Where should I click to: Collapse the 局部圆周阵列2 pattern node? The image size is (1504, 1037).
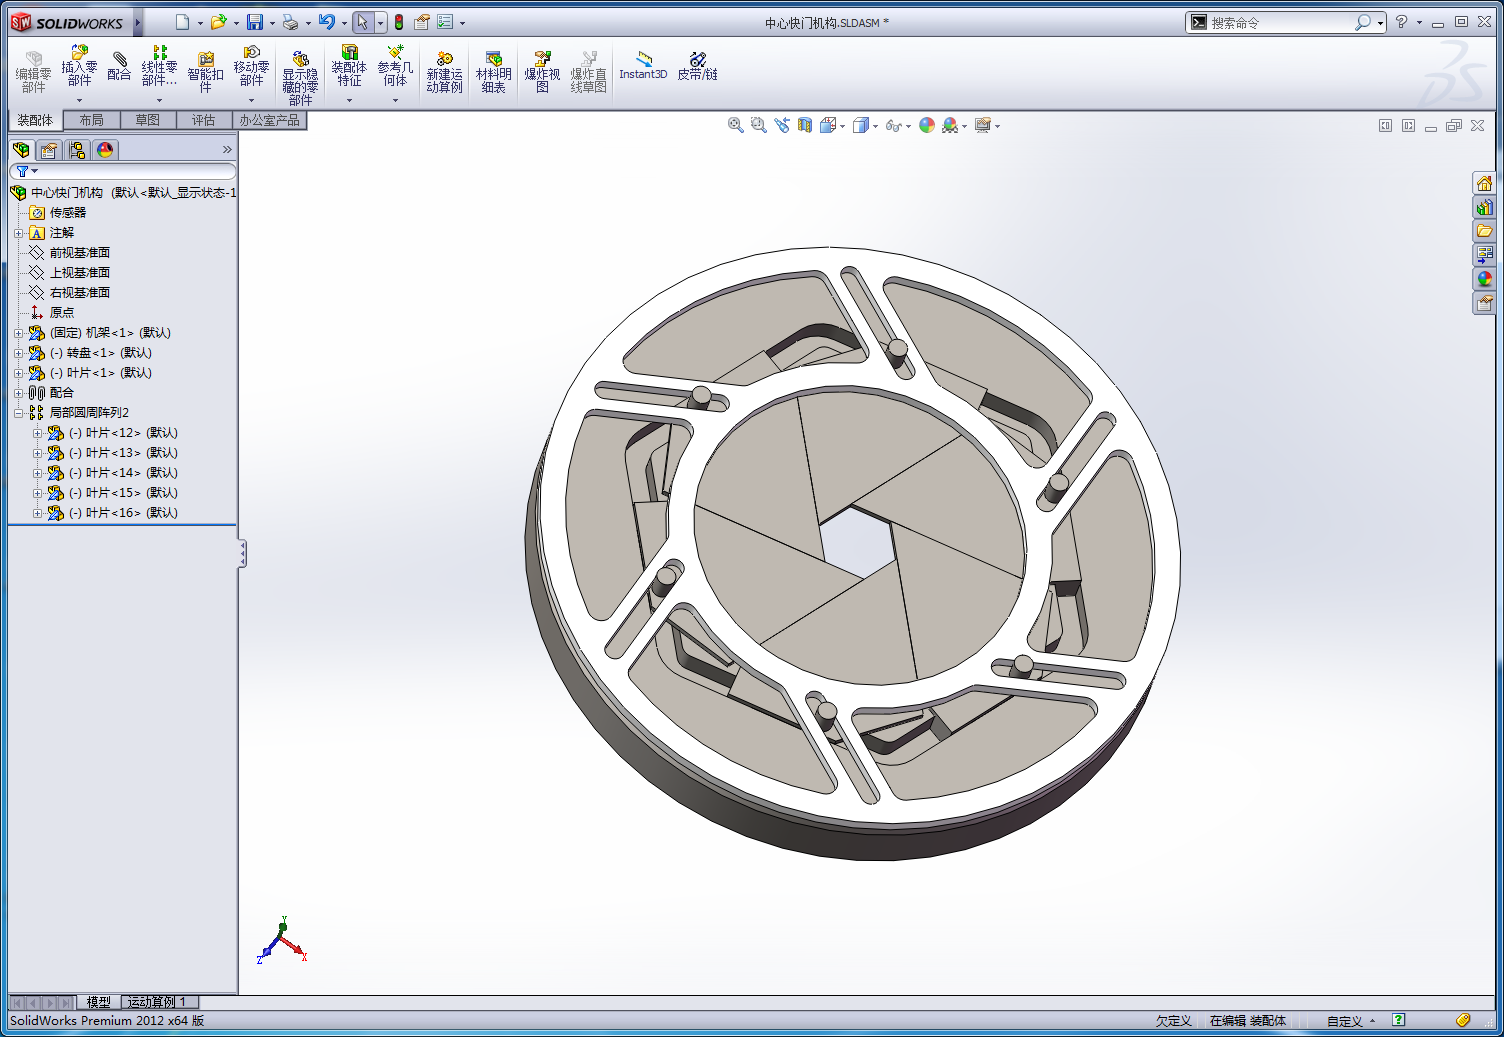[x=18, y=413]
